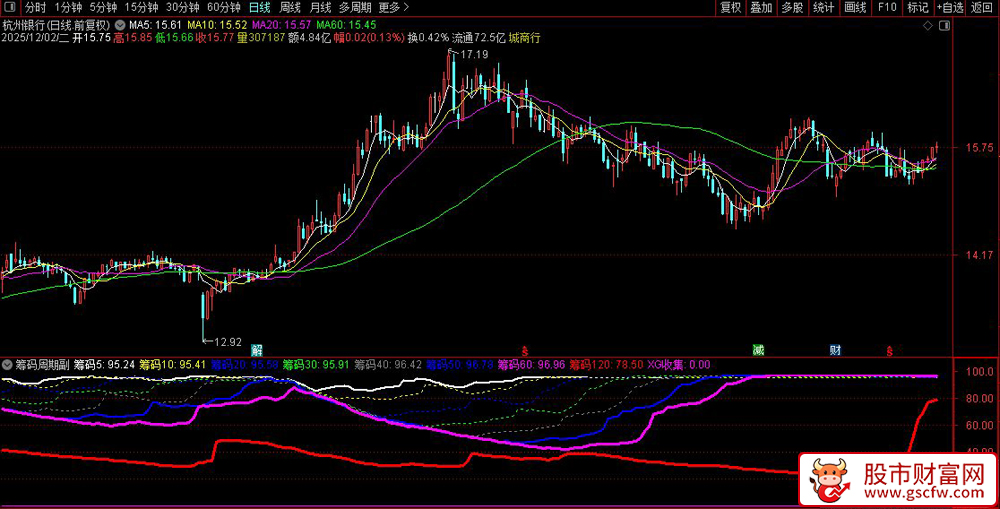Open the F10 company info button
This screenshot has width=1000, height=509.
click(x=886, y=8)
